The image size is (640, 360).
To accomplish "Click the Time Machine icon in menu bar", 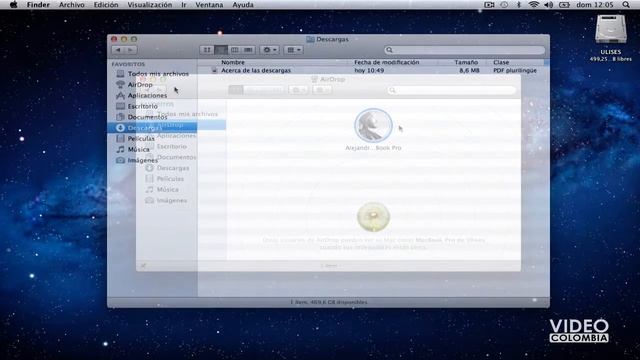I will point(504,5).
